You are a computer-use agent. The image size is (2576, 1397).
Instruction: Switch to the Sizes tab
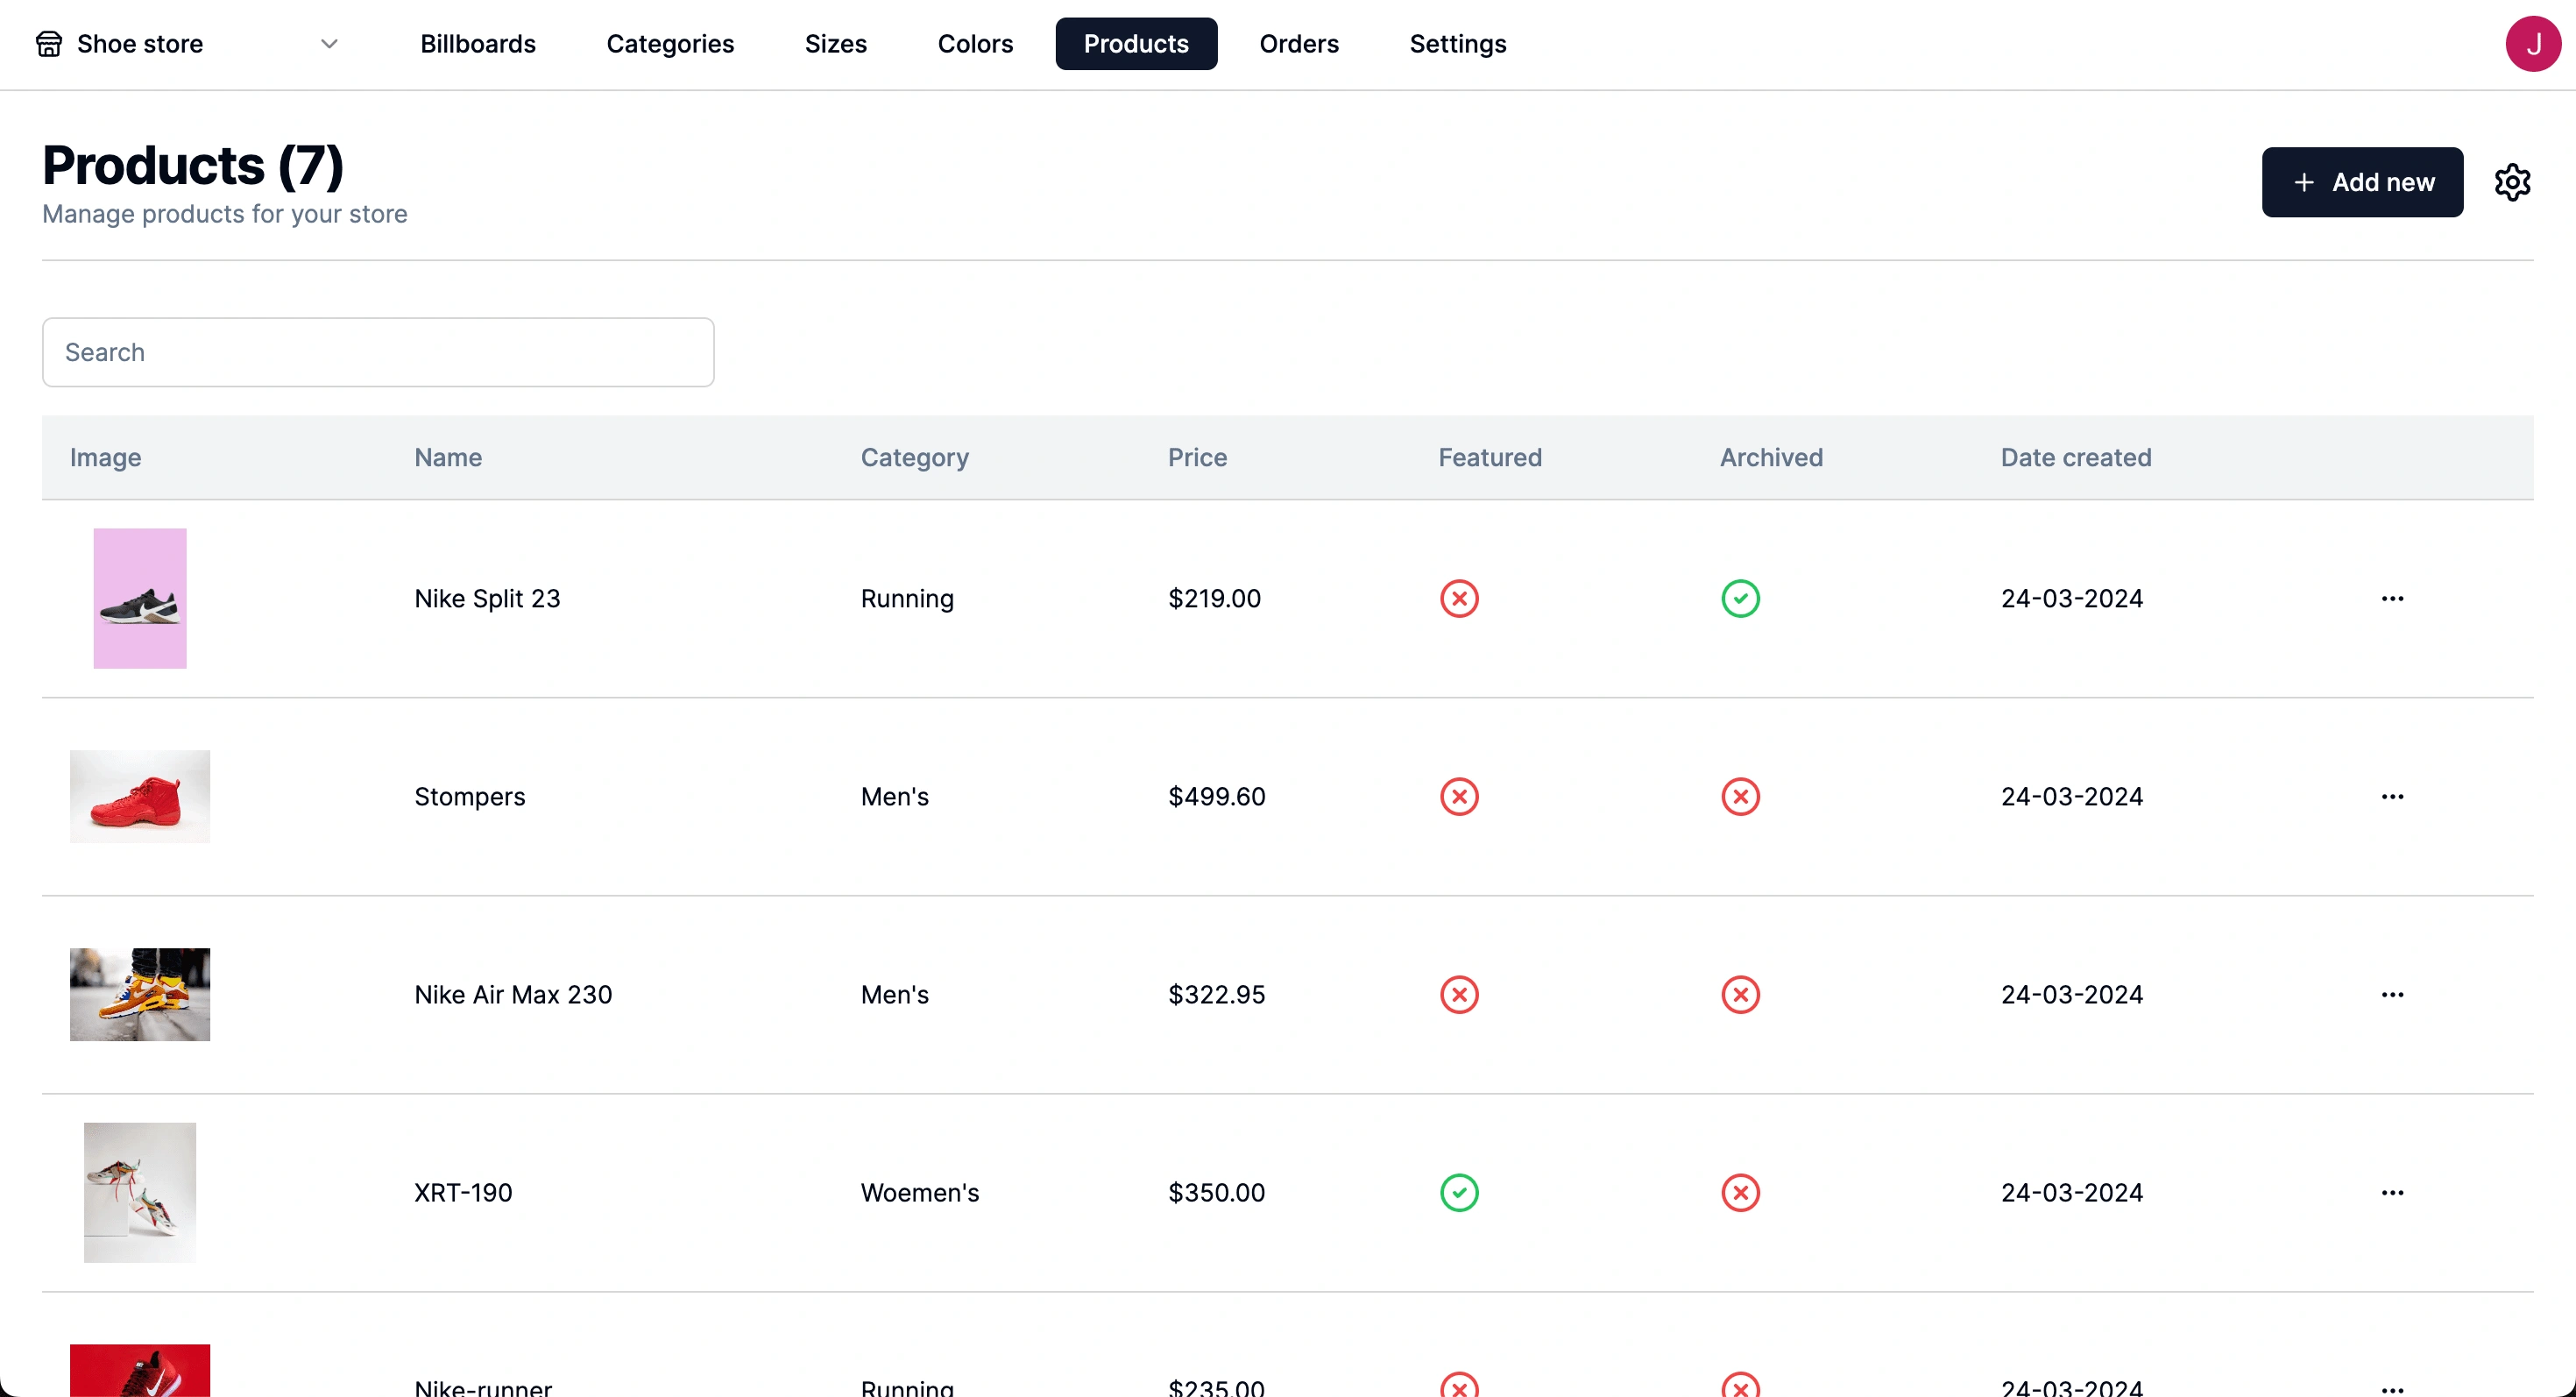(835, 44)
